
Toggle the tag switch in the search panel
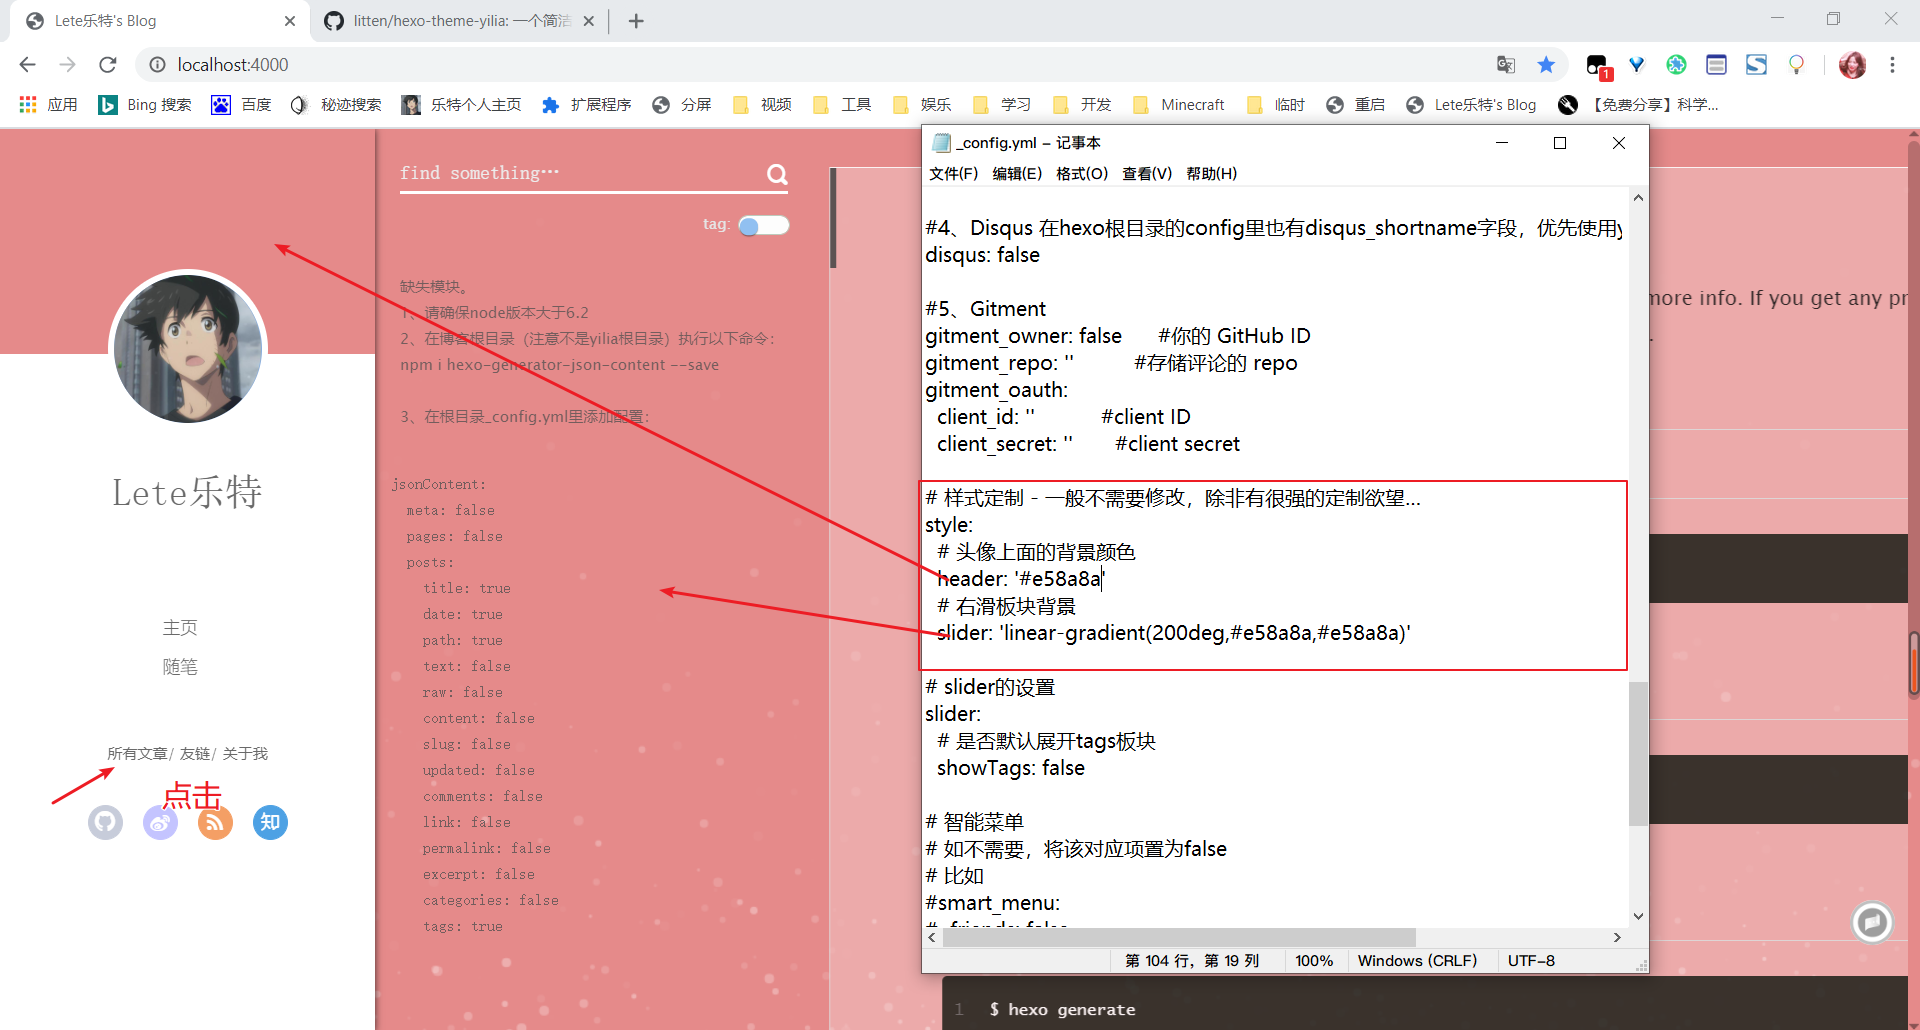(x=763, y=225)
